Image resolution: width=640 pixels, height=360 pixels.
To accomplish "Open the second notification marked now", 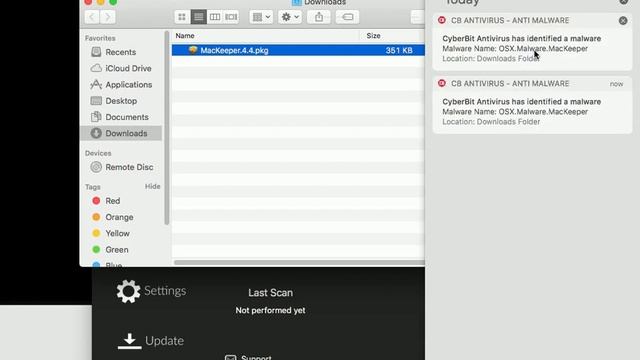I will (532, 105).
